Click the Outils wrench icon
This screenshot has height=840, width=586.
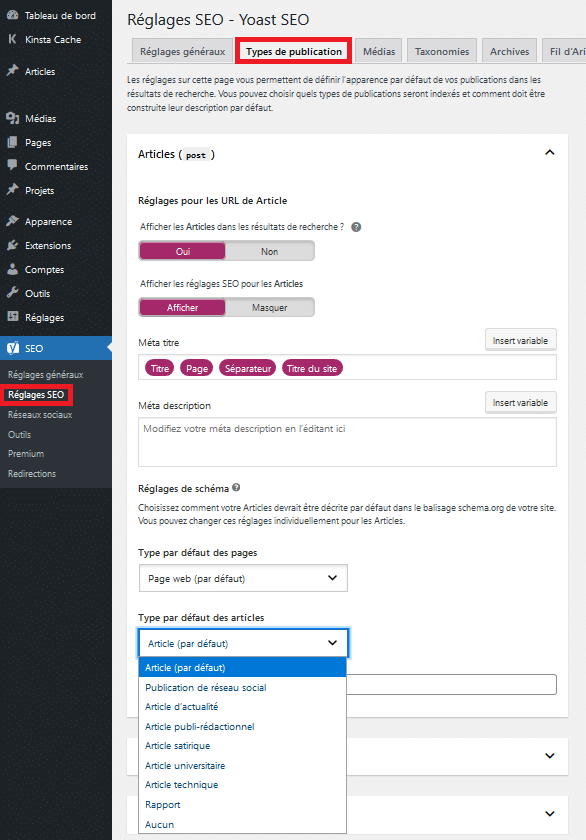click(12, 293)
